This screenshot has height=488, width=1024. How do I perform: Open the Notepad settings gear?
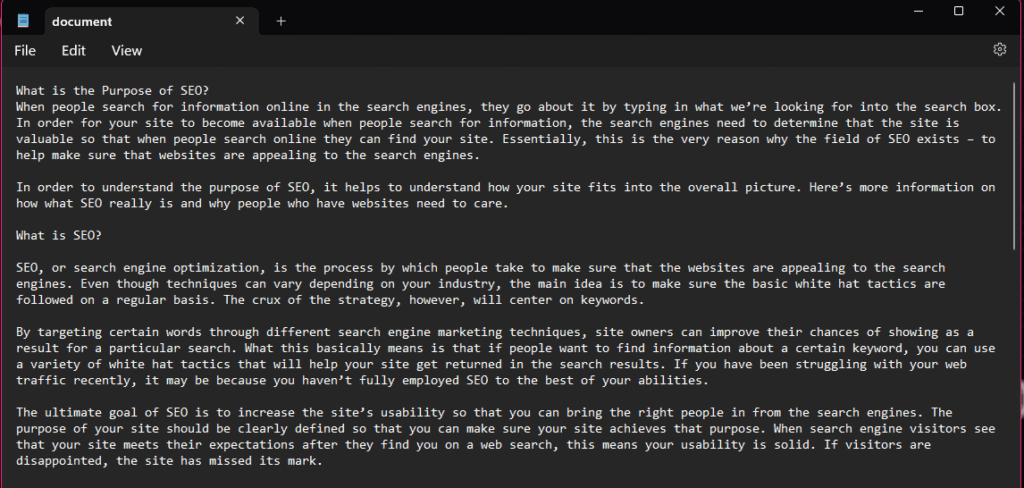(x=999, y=50)
